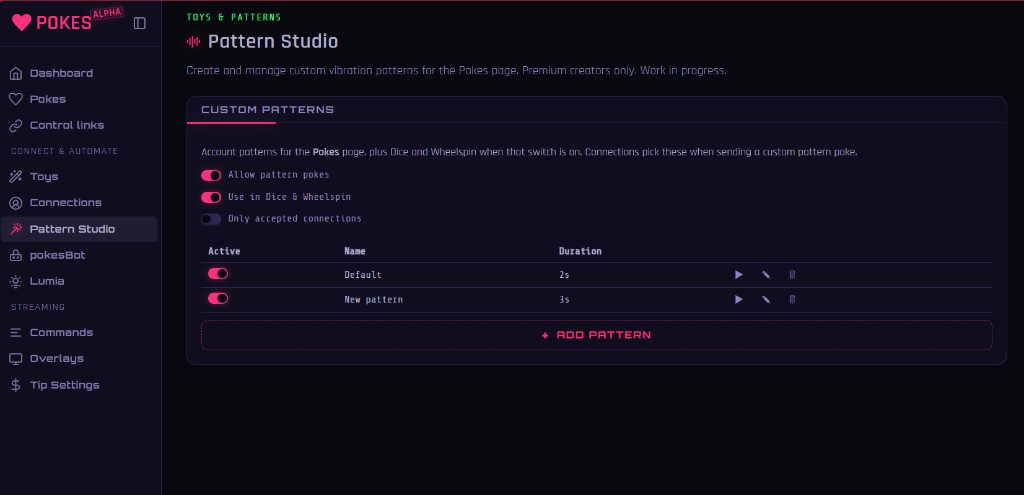Click the Toys wand icon

[x=16, y=176]
